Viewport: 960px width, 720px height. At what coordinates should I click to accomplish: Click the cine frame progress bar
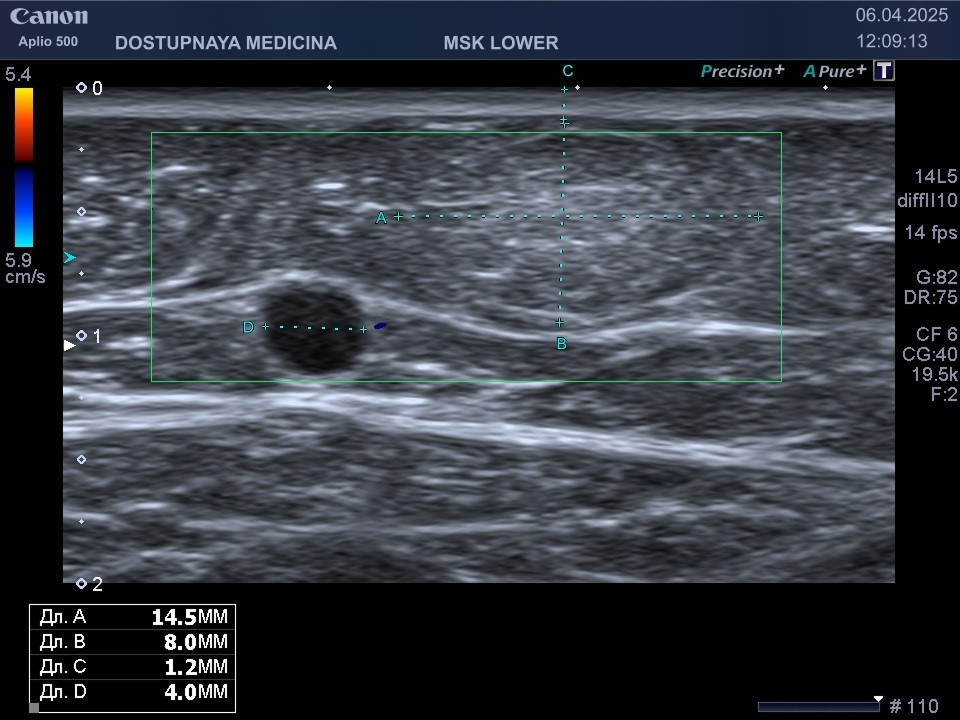[x=818, y=707]
